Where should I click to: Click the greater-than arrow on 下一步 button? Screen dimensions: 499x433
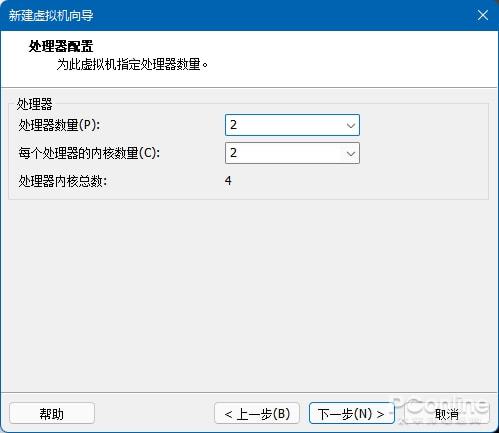coord(380,414)
